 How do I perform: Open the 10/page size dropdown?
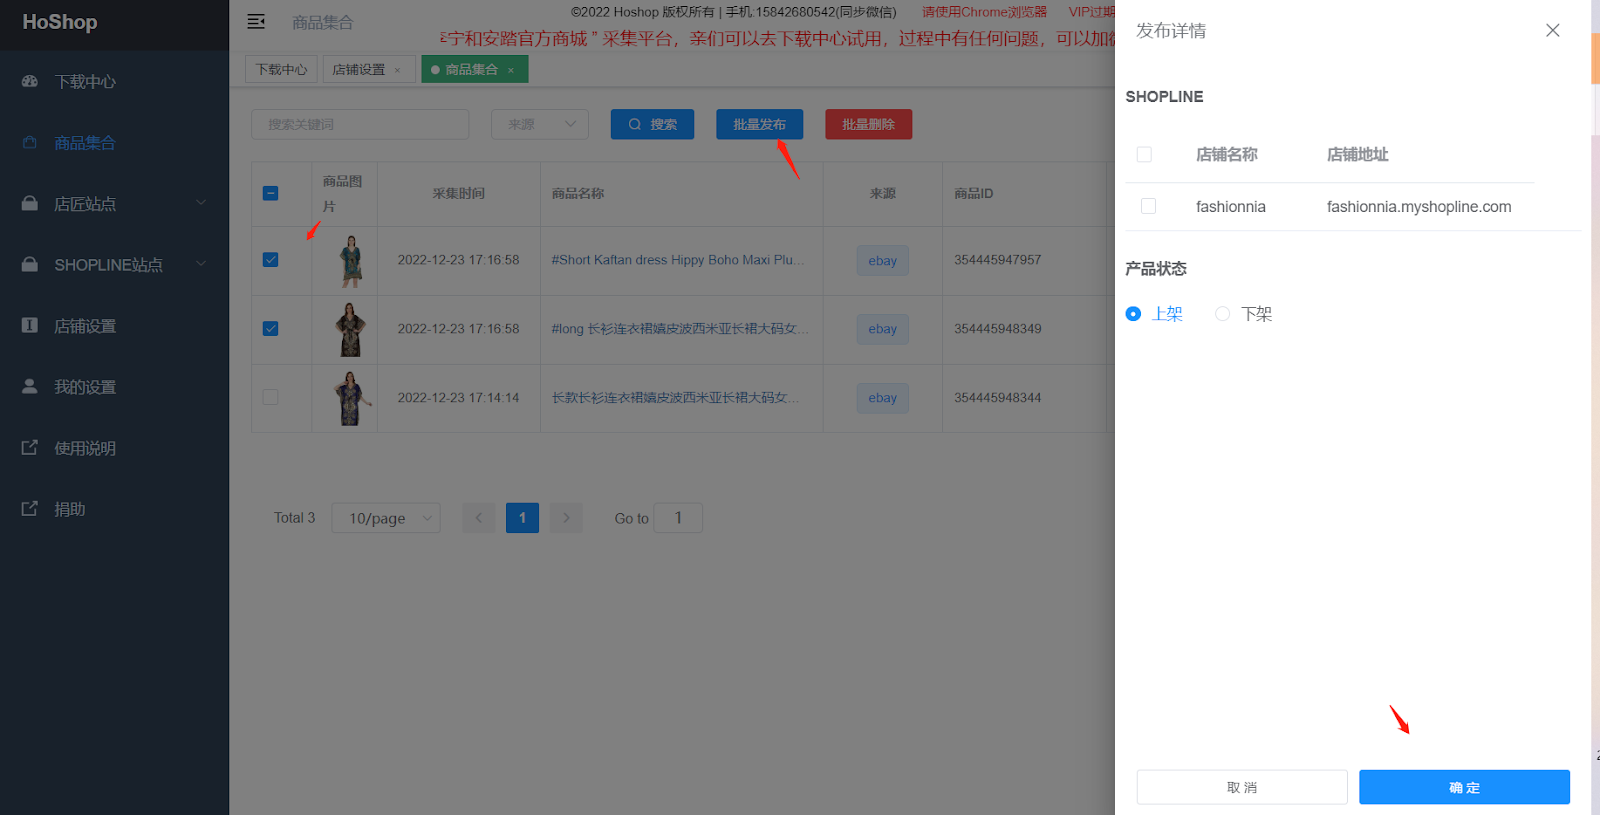coord(386,518)
